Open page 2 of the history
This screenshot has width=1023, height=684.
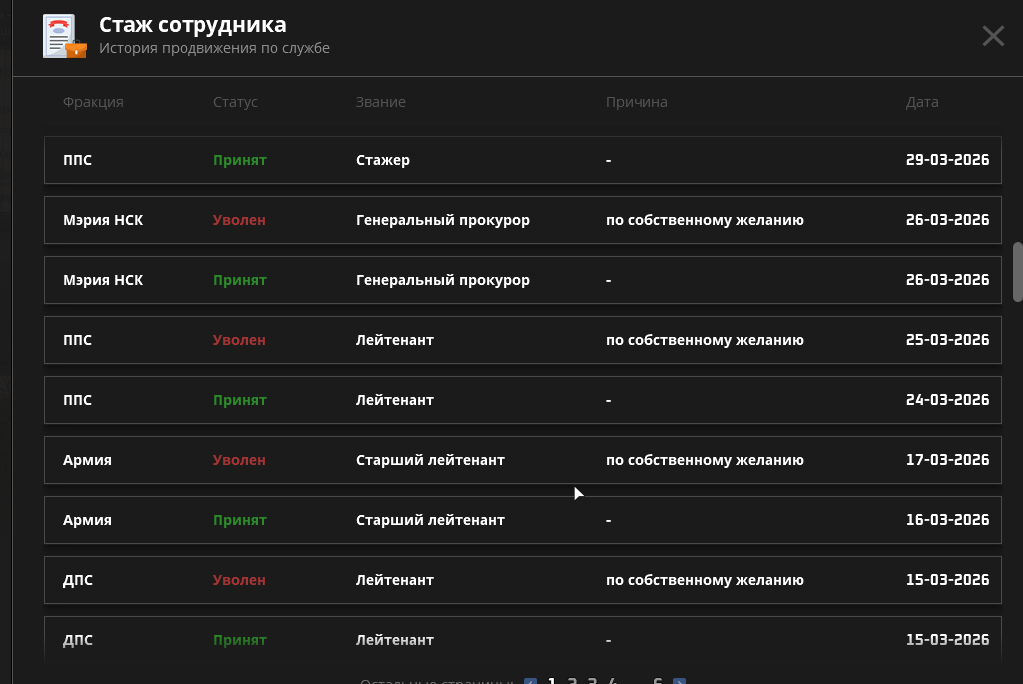coord(572,682)
